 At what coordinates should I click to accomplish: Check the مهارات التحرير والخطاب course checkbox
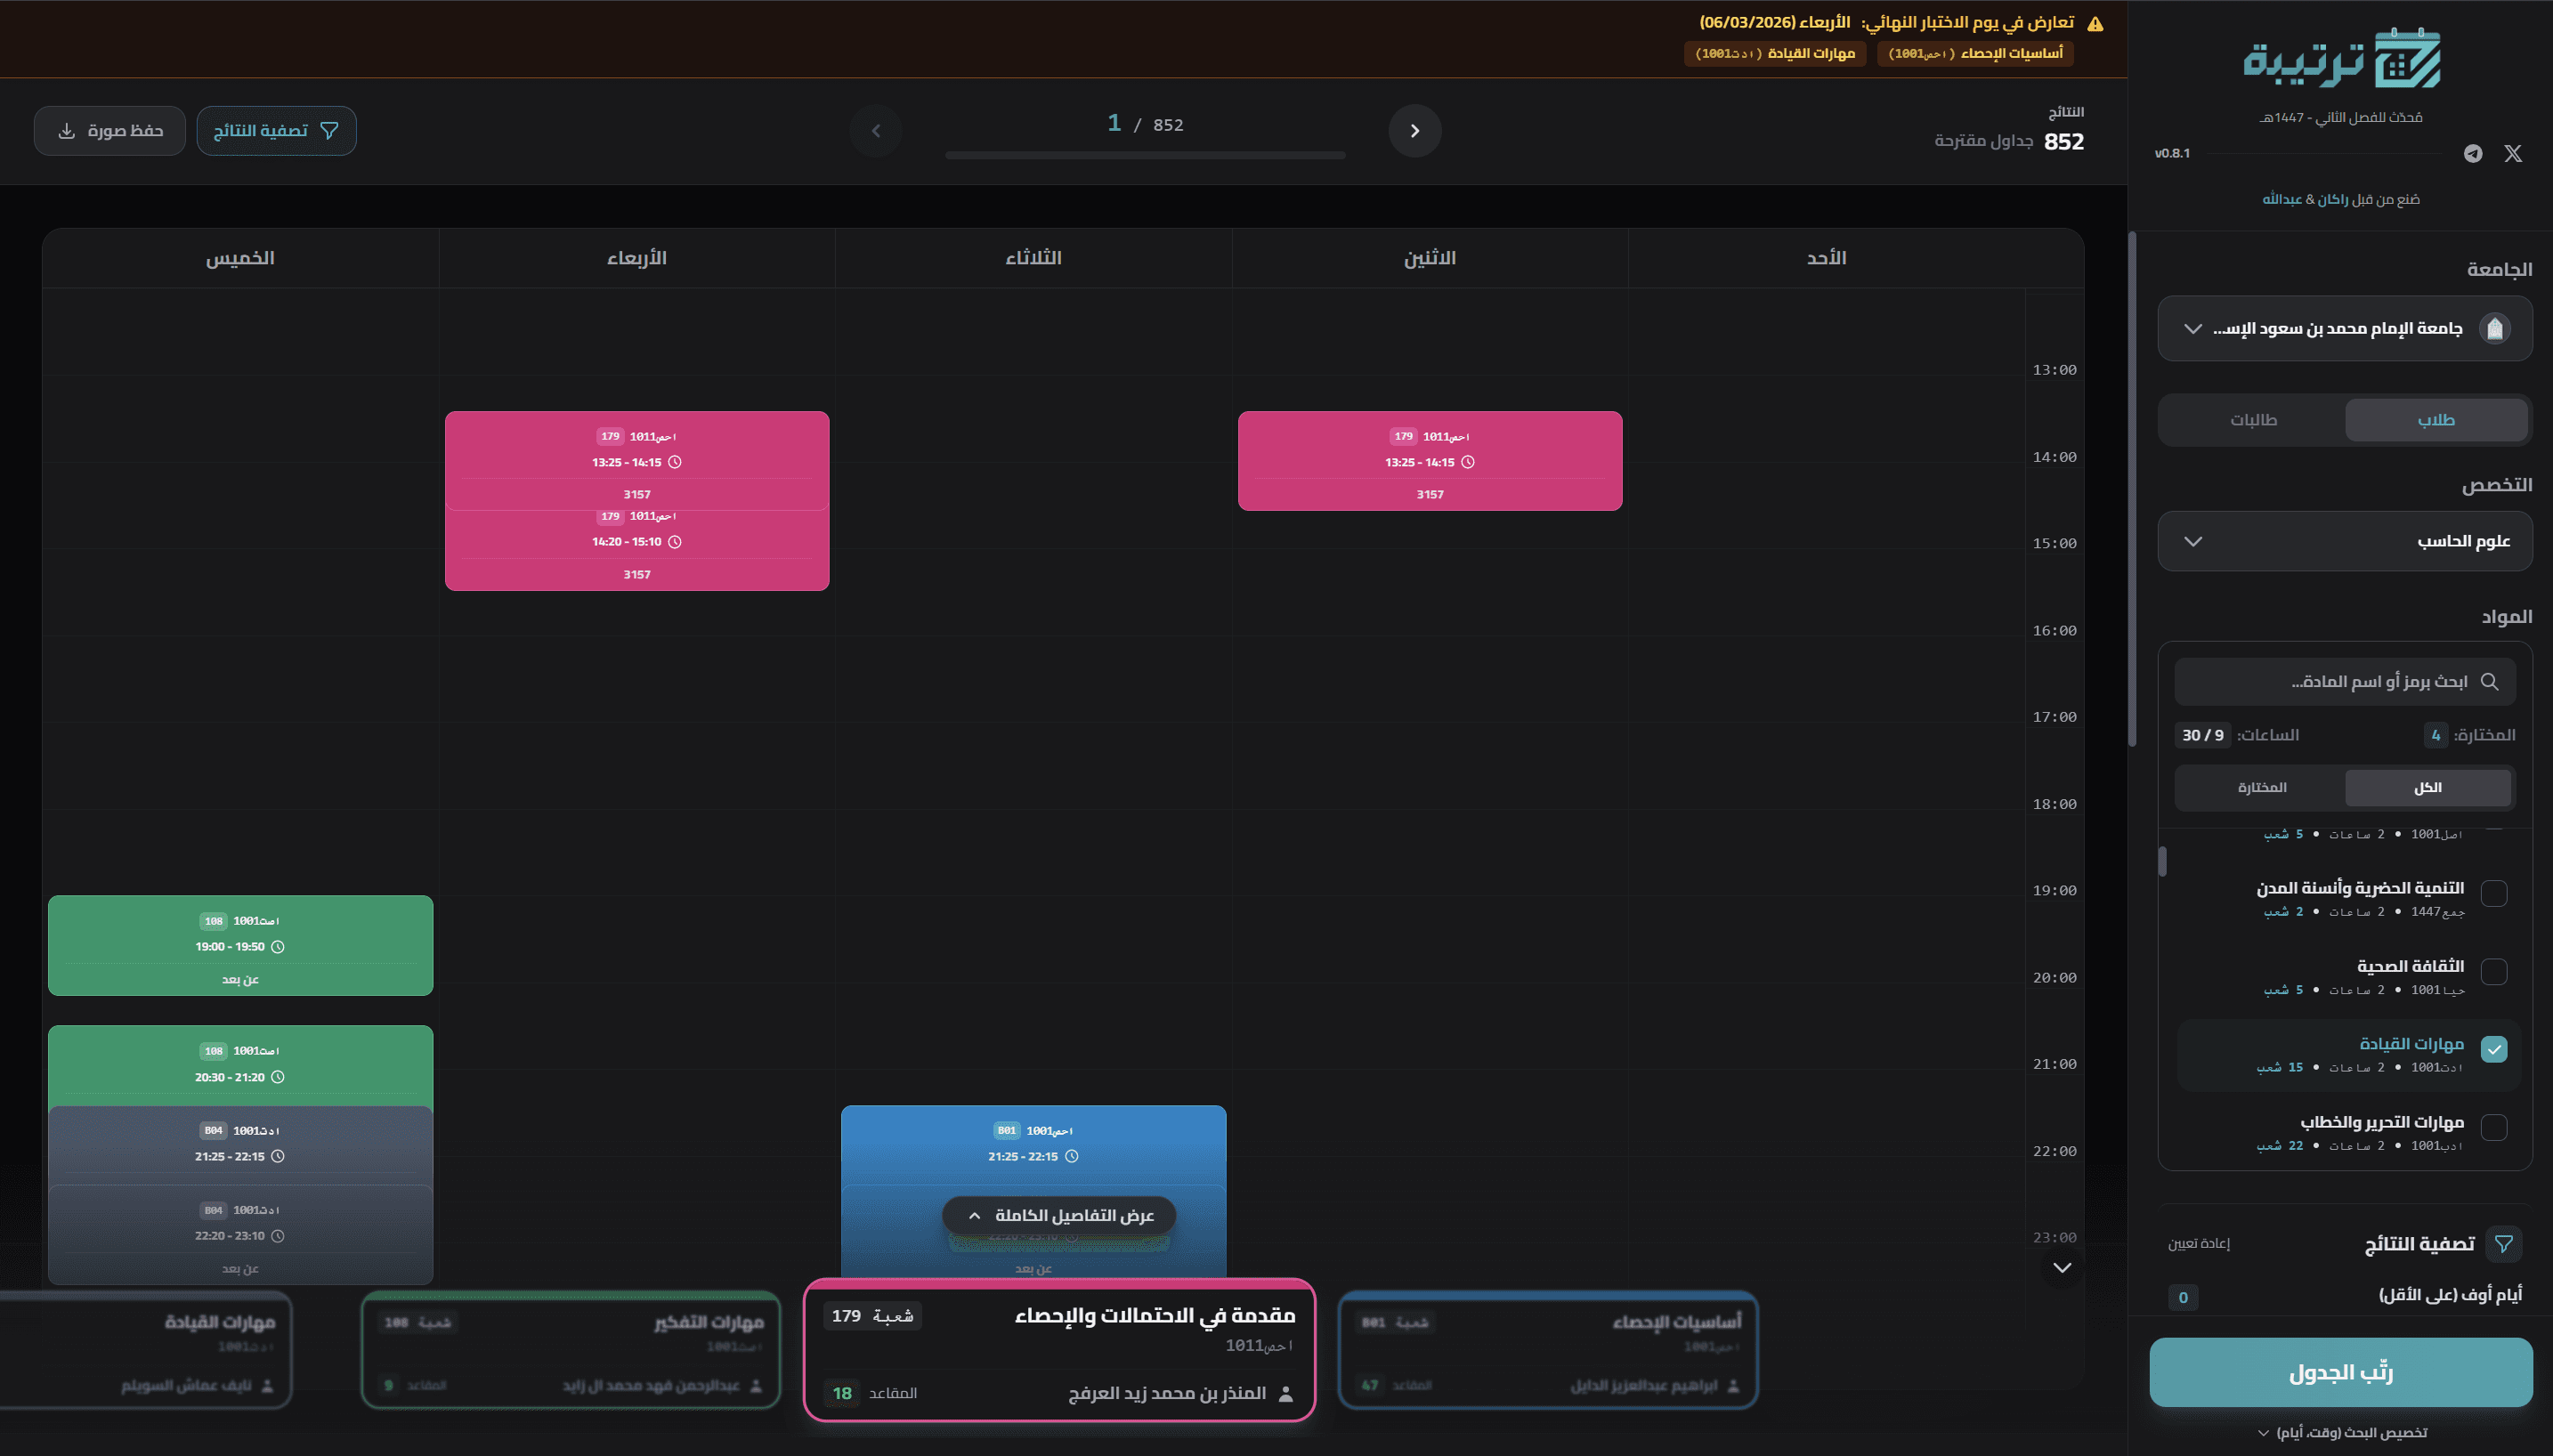tap(2494, 1127)
